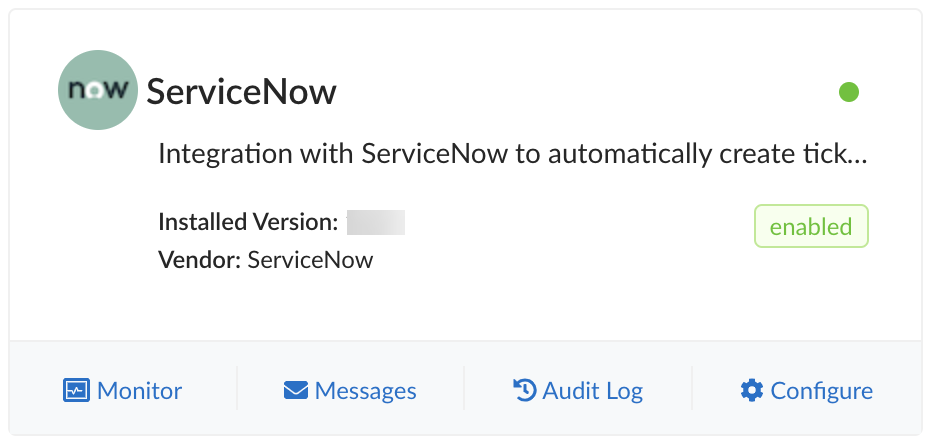Click the Messages envelope icon
930x436 pixels.
click(x=295, y=390)
